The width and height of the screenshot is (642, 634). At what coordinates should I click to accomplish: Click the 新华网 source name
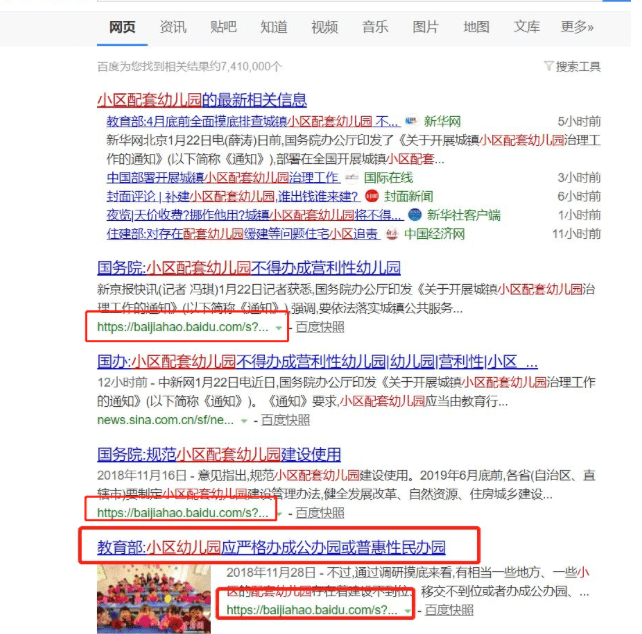pyautogui.click(x=442, y=121)
